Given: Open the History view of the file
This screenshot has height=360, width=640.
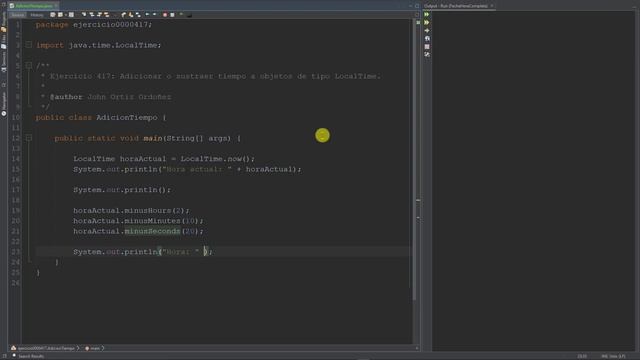Looking at the screenshot, I should [37, 15].
